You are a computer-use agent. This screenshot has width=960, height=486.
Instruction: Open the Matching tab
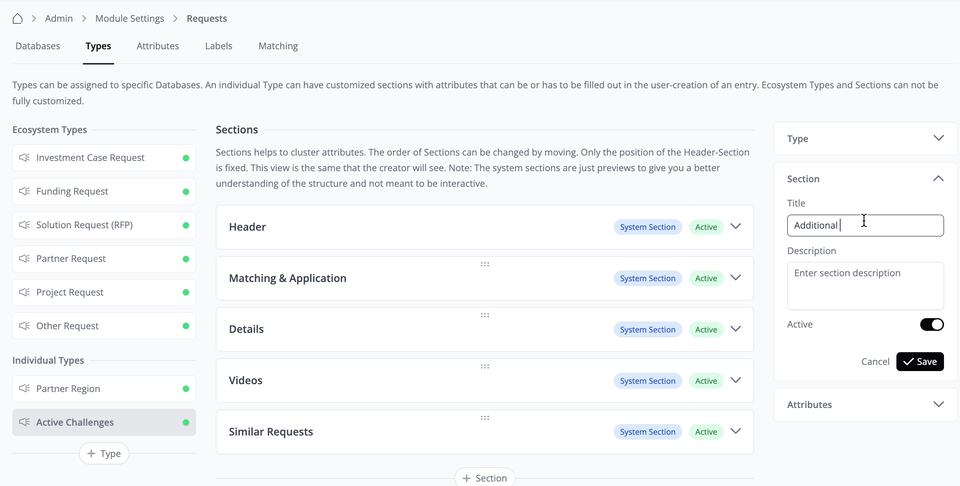pyautogui.click(x=278, y=46)
